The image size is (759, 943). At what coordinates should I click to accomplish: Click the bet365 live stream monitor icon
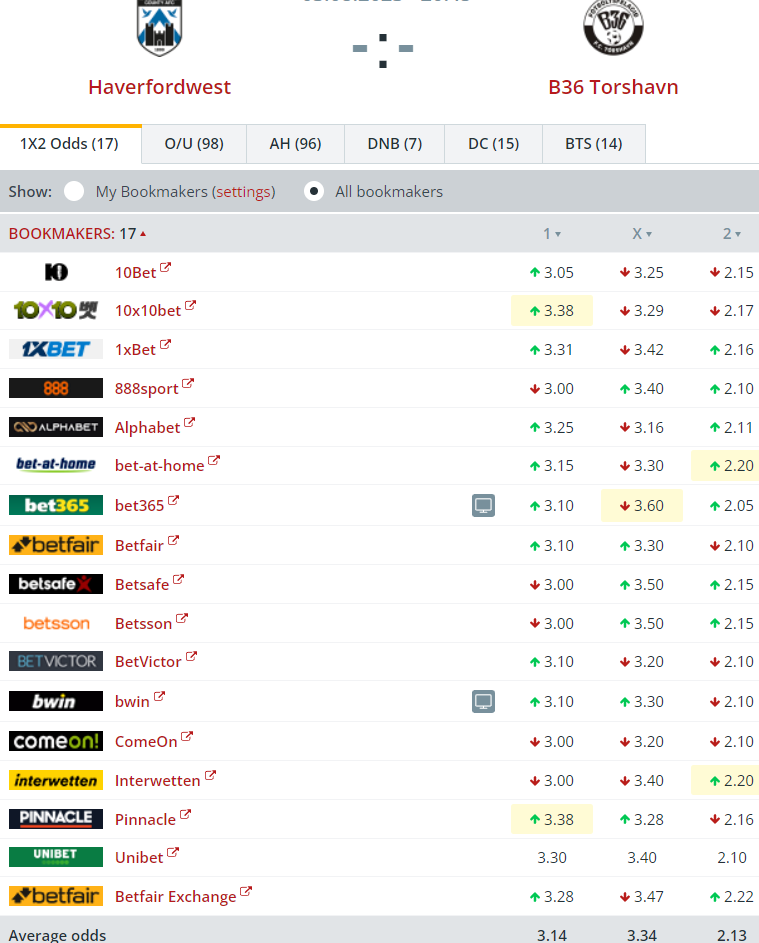tap(483, 506)
